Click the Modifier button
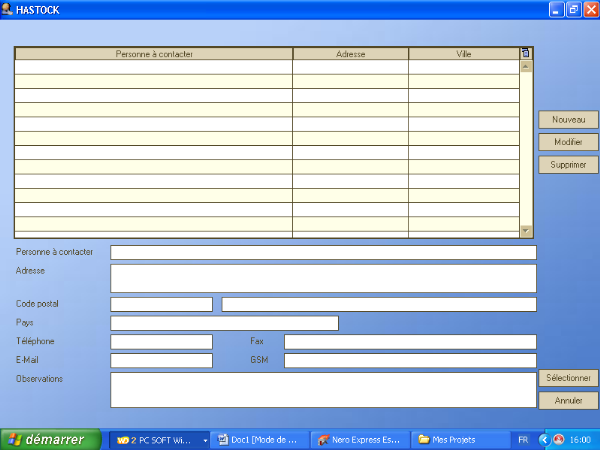 (x=568, y=142)
